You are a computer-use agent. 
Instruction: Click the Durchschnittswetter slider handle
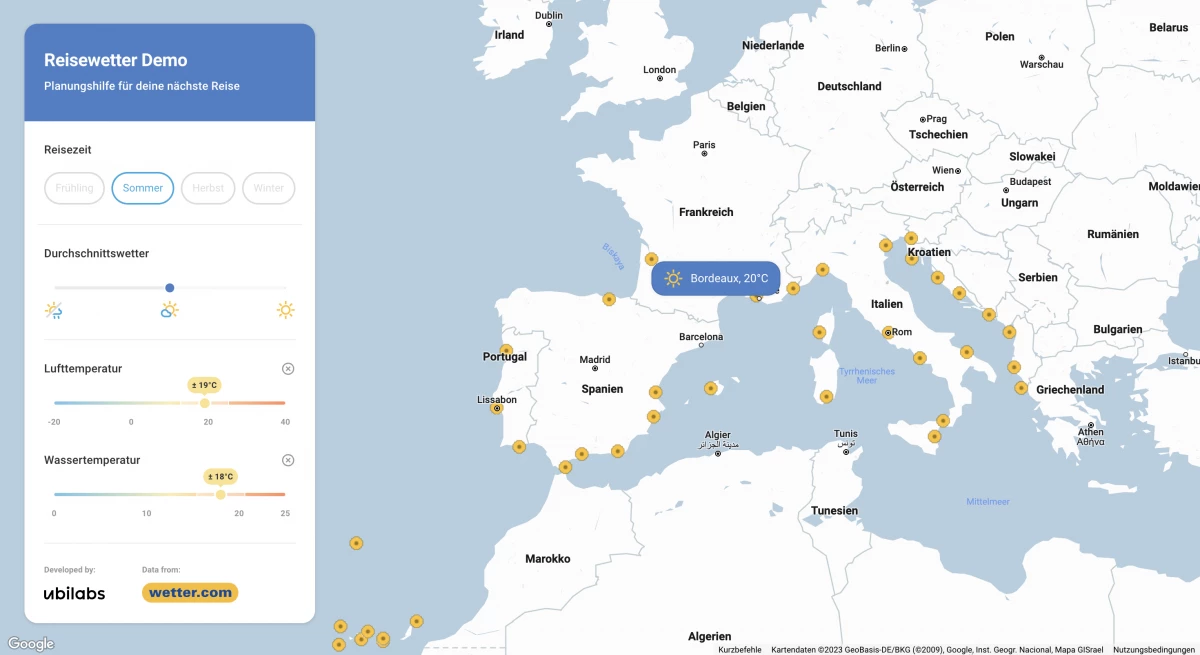169,288
